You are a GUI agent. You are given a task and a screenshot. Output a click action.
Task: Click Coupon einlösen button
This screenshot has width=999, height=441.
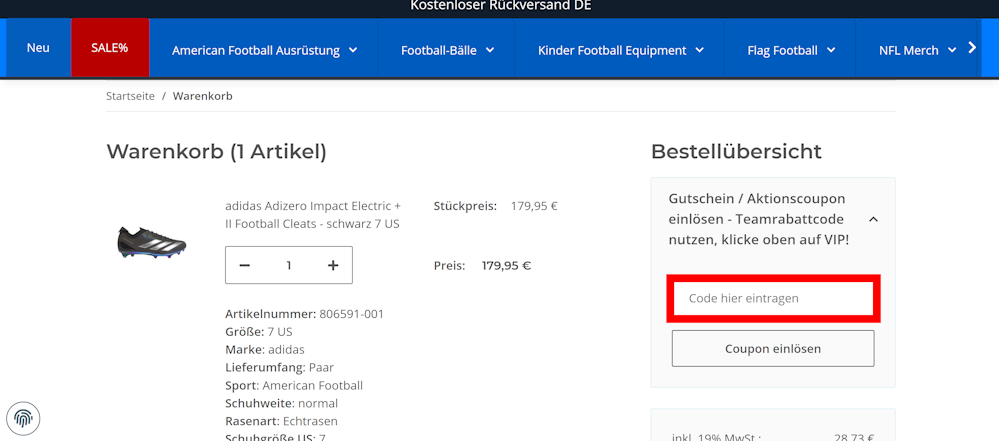(773, 349)
